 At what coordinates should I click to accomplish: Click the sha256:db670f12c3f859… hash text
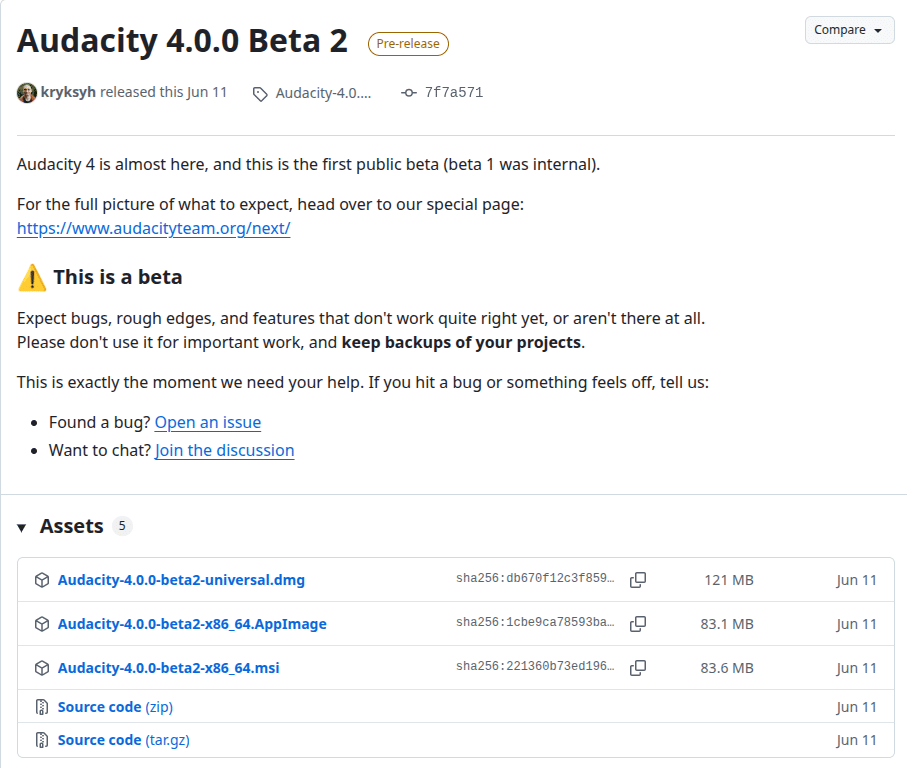pos(535,578)
